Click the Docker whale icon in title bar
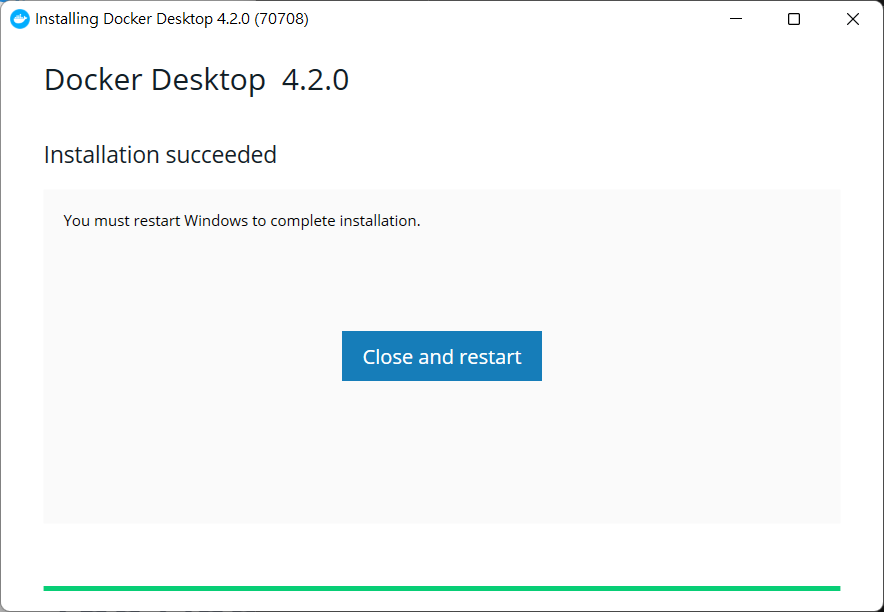 (20, 19)
